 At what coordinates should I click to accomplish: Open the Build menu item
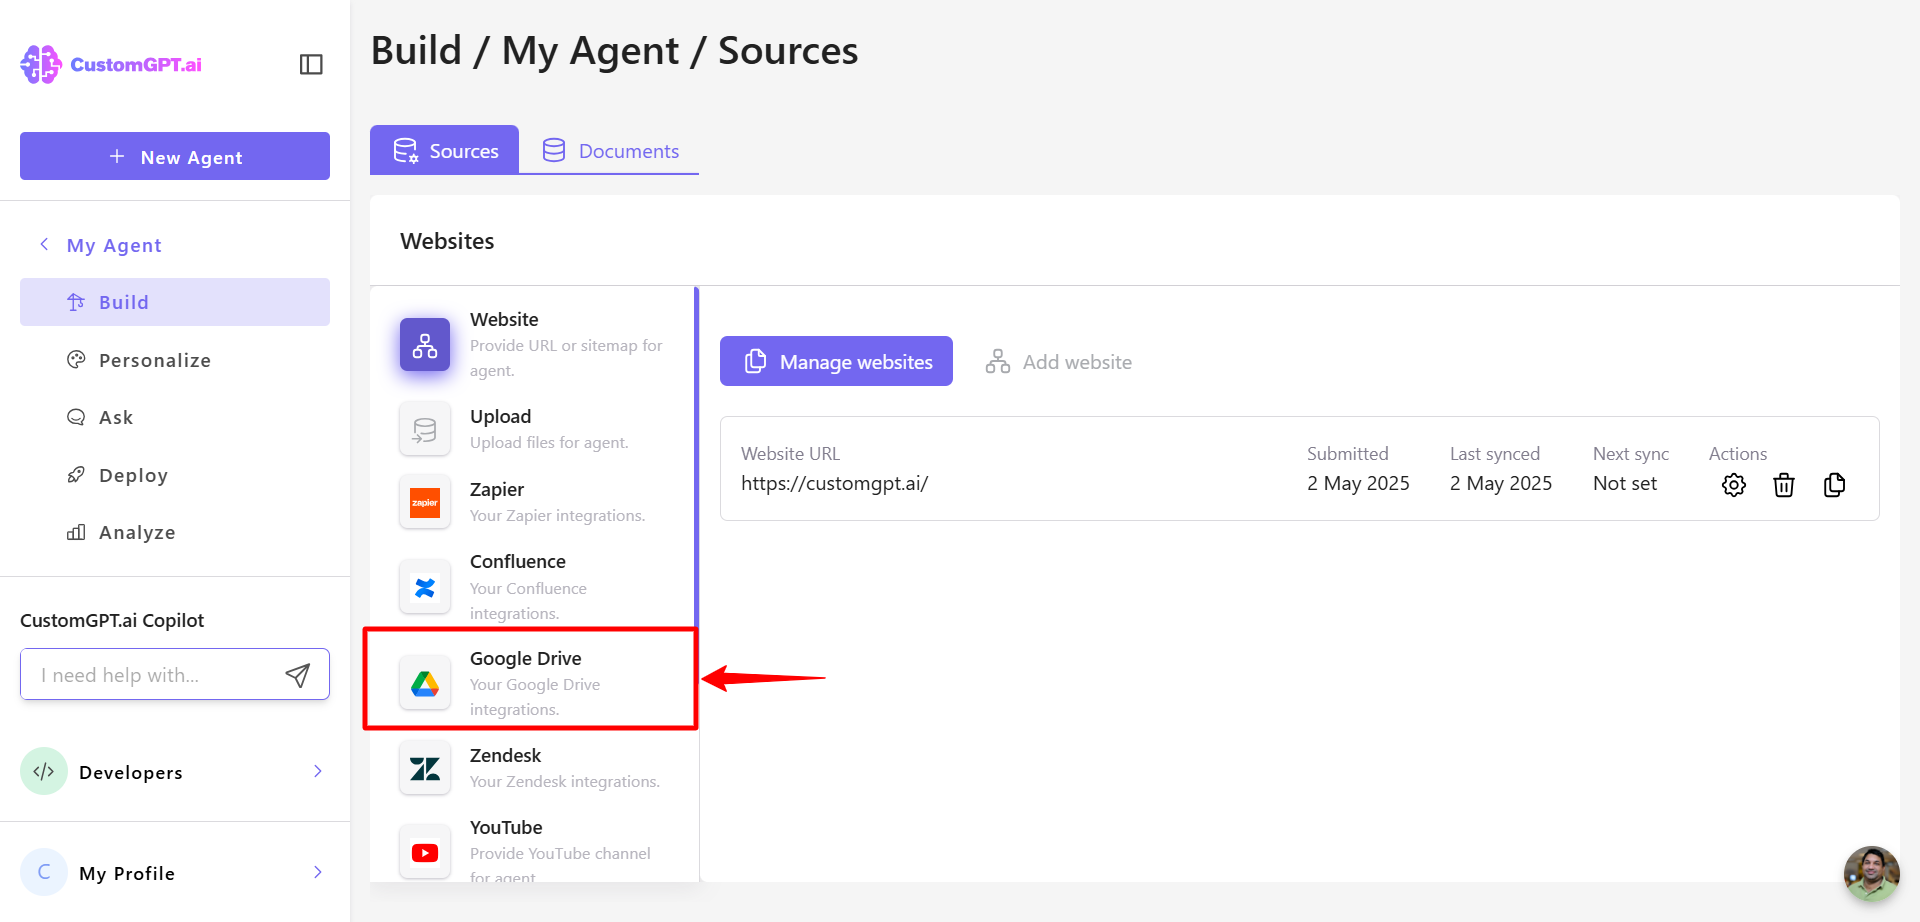175,302
